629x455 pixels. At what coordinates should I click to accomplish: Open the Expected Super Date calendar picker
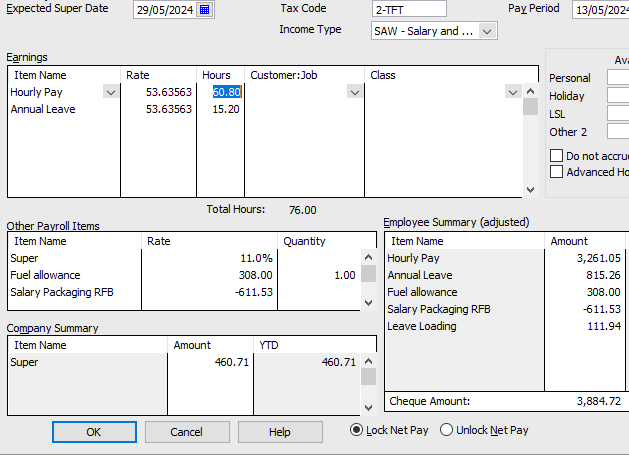coord(205,10)
